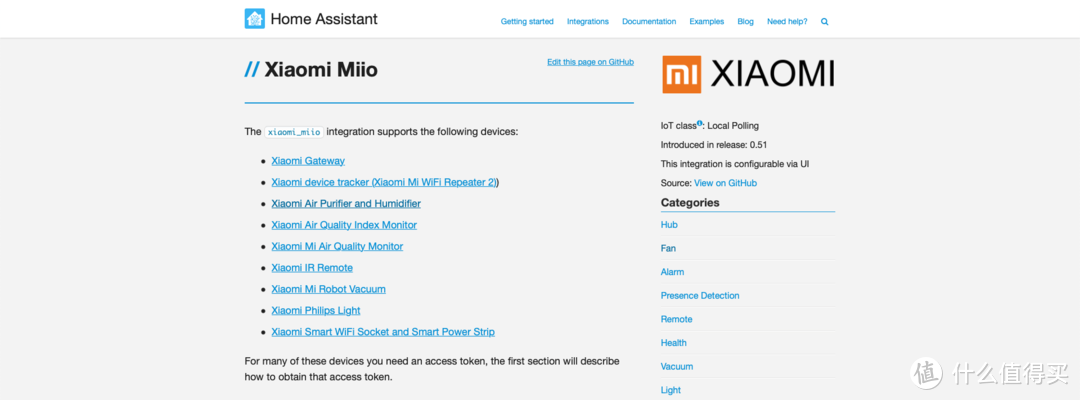Open the Blog menu item
This screenshot has width=1080, height=400.
[x=745, y=22]
